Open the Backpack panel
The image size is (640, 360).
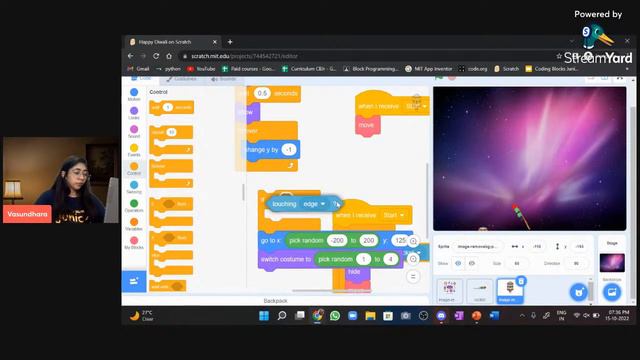275,301
